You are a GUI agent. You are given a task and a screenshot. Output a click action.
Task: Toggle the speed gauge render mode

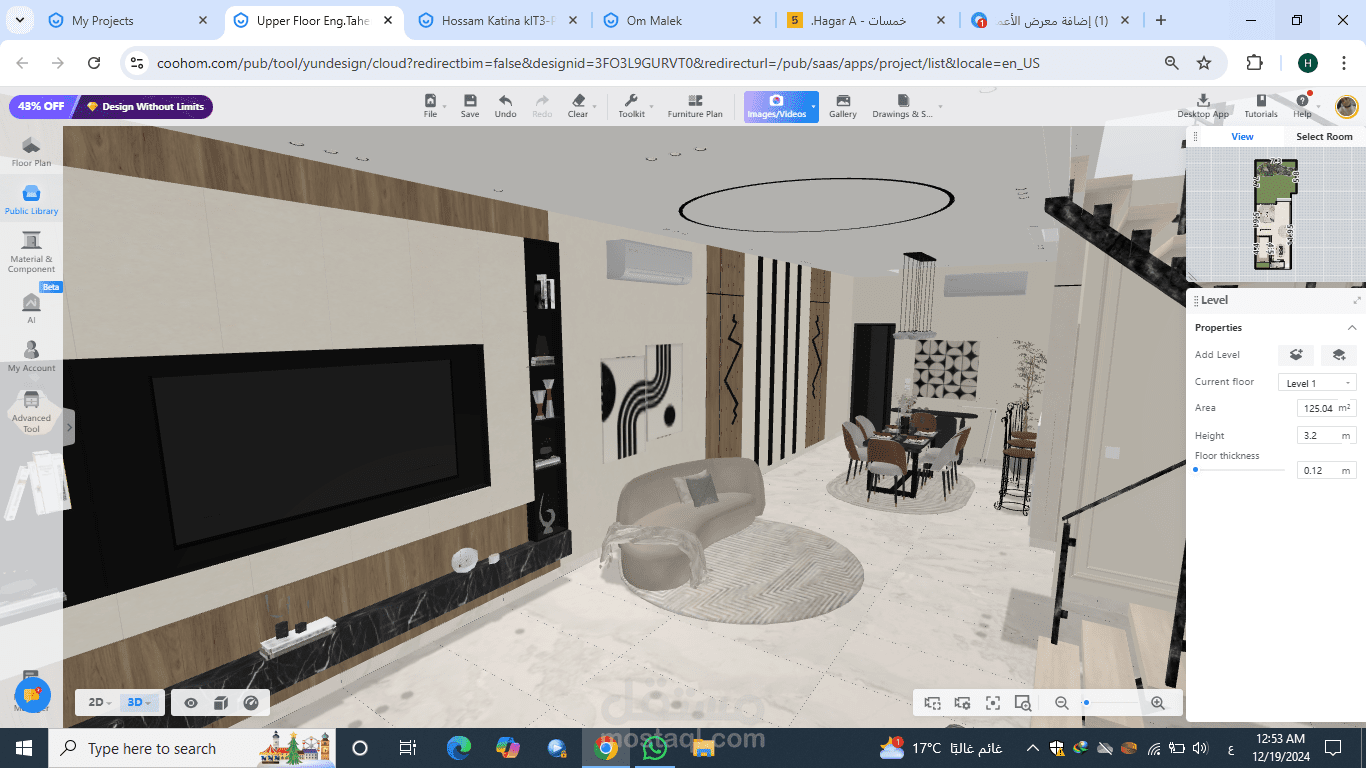click(251, 703)
